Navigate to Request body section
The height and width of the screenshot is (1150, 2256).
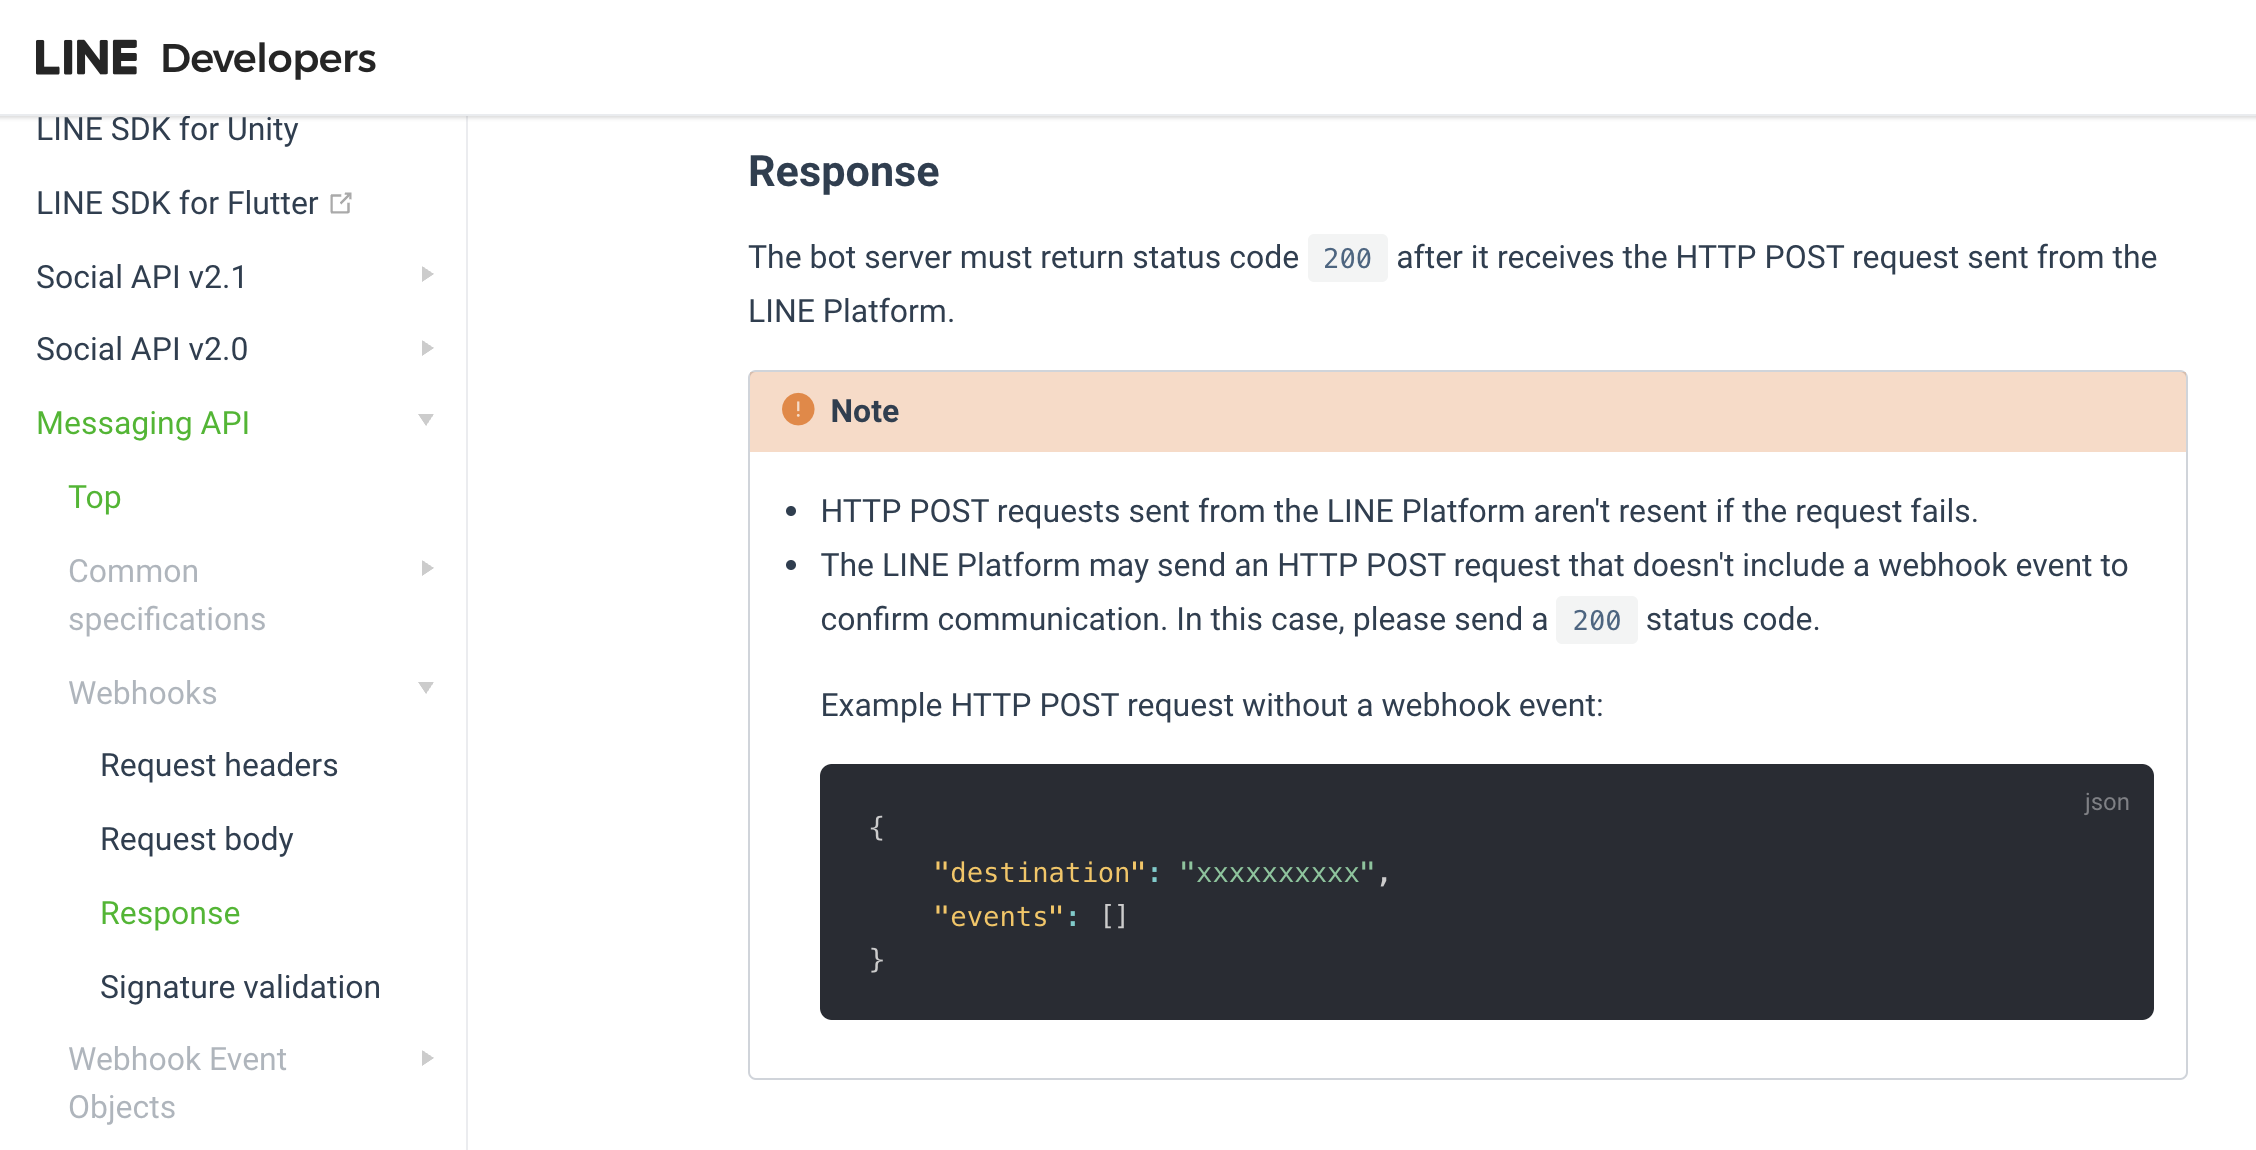[197, 839]
